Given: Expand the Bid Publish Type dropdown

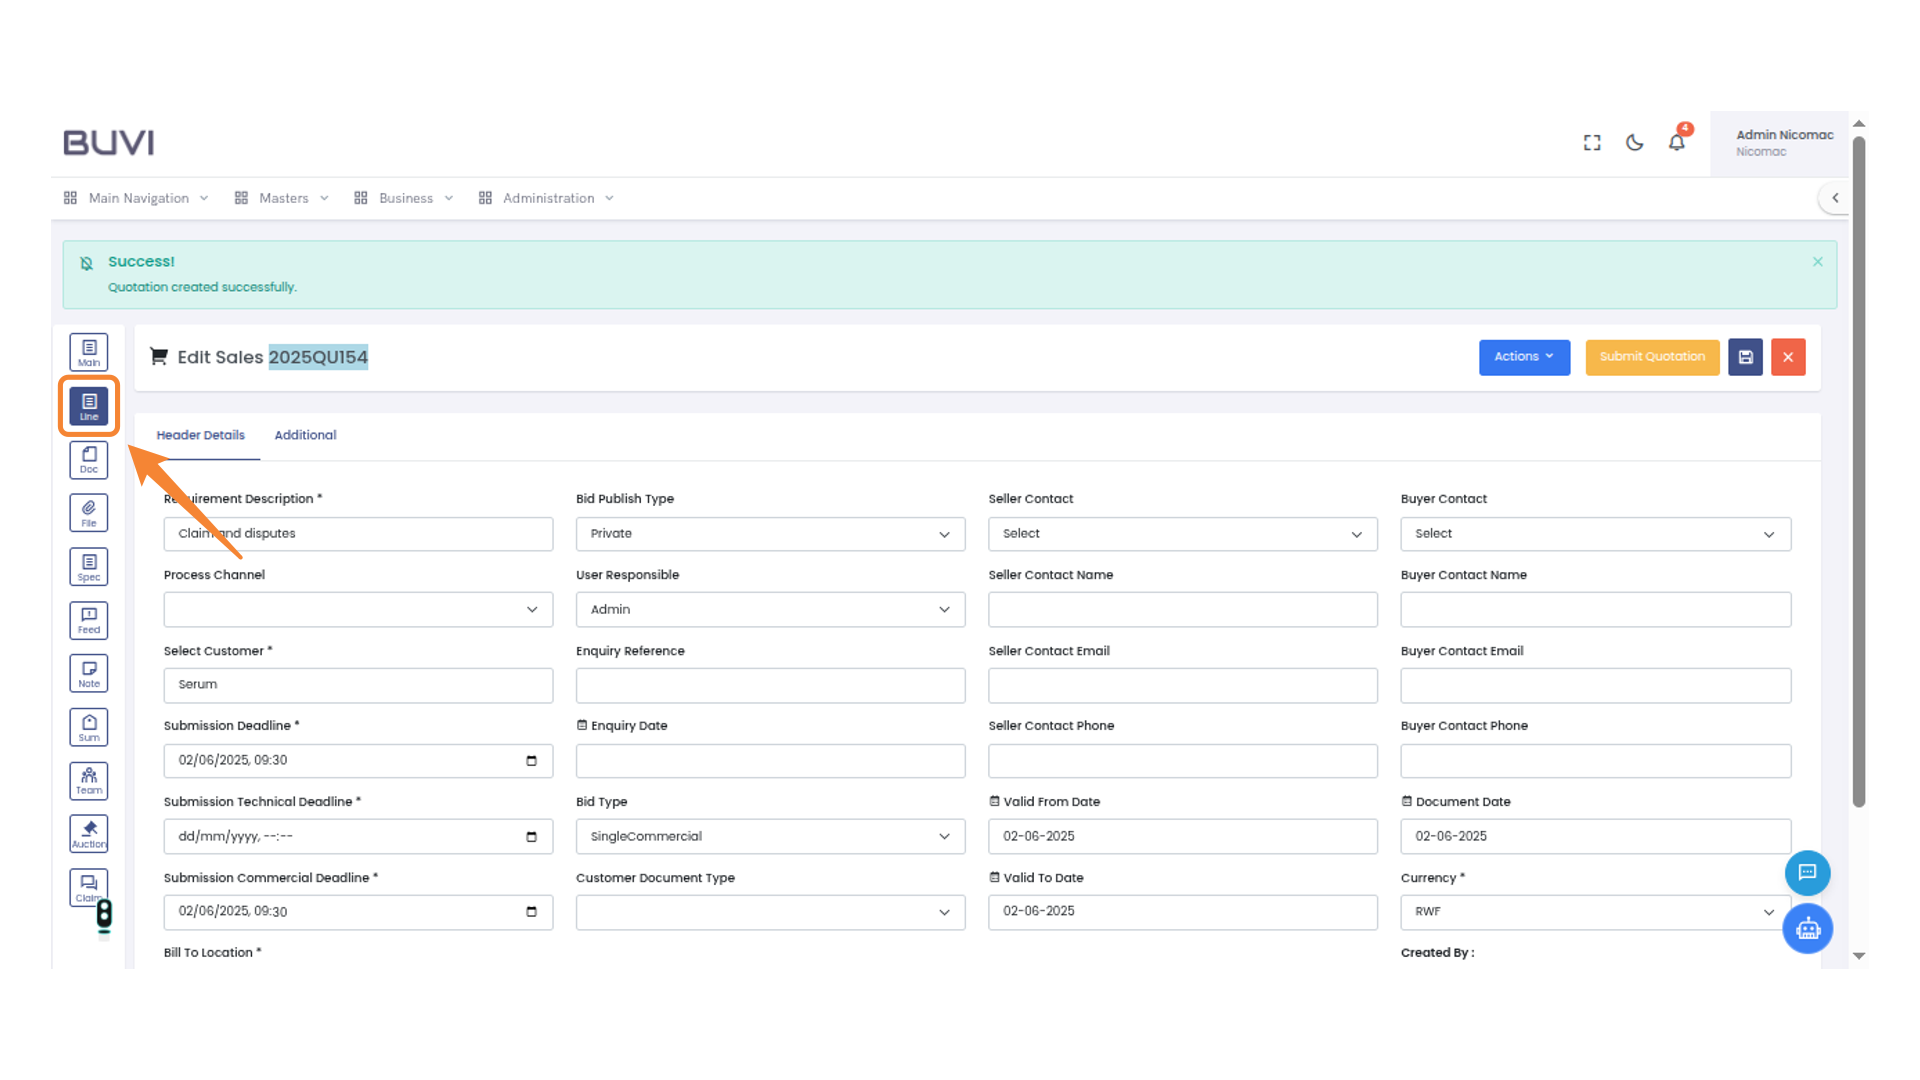Looking at the screenshot, I should pyautogui.click(x=770, y=534).
